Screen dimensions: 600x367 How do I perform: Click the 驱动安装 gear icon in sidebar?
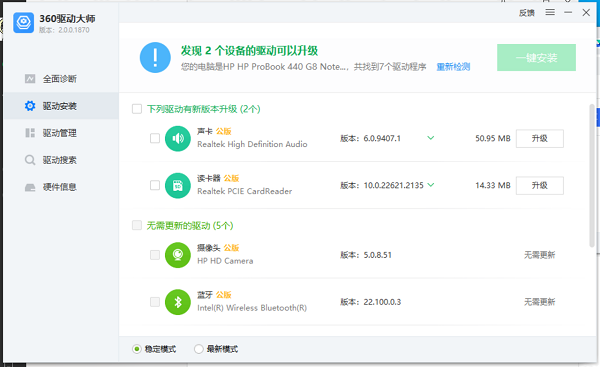point(30,106)
